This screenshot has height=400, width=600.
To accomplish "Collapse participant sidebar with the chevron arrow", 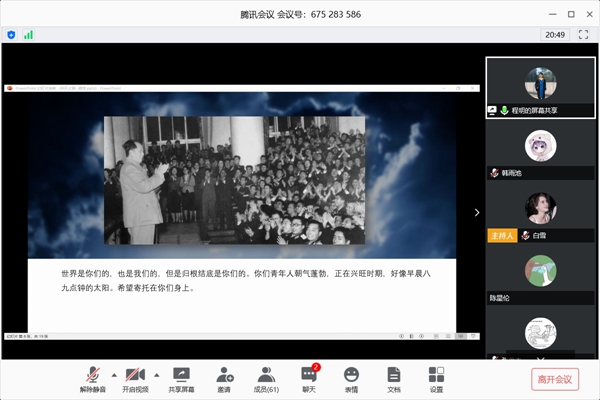I will coord(476,212).
